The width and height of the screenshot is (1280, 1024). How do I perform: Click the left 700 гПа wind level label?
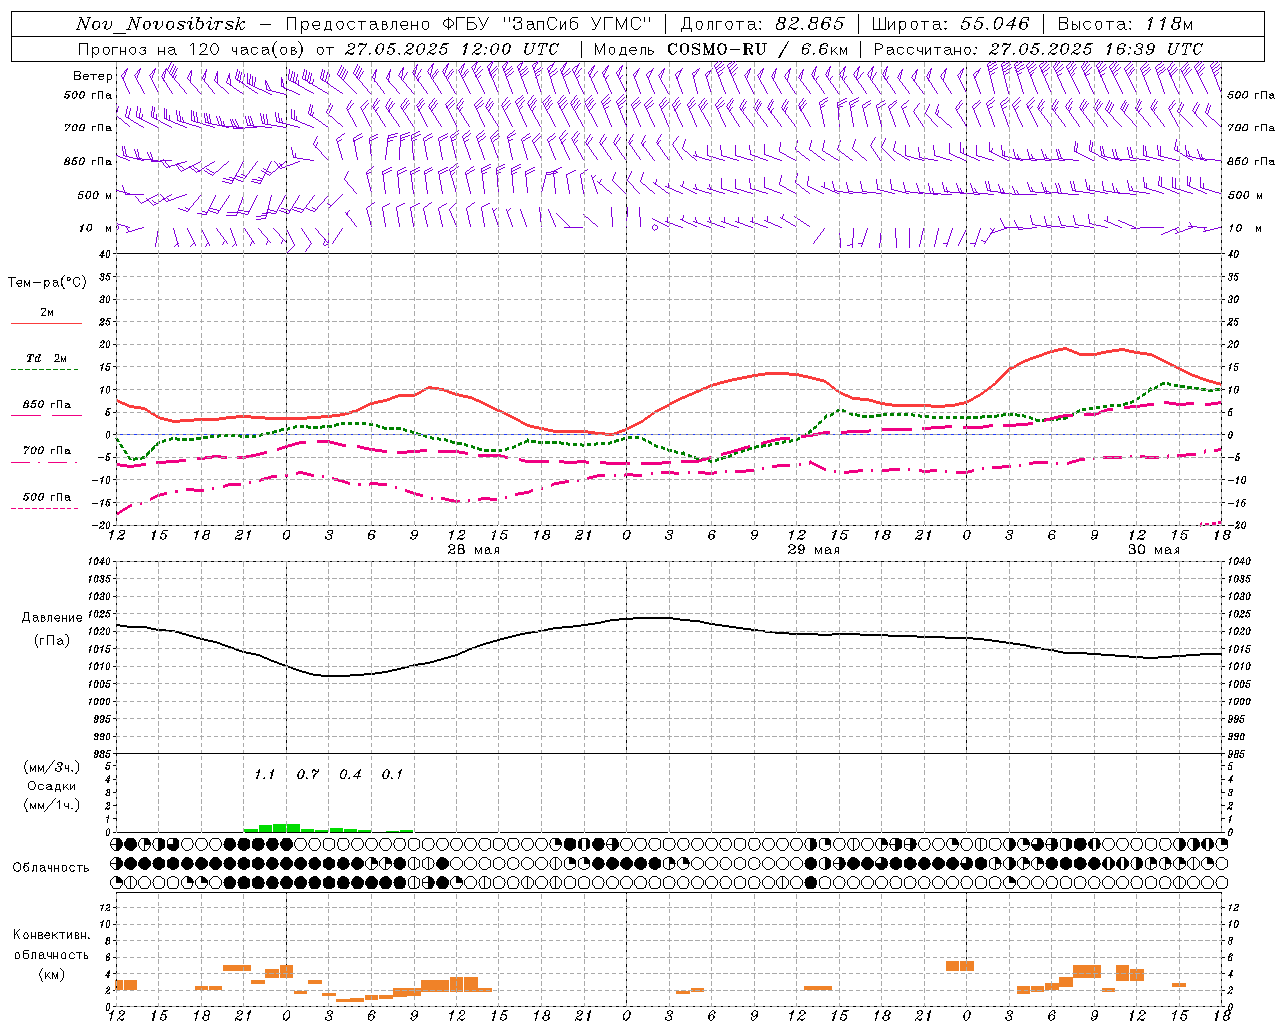[88, 128]
